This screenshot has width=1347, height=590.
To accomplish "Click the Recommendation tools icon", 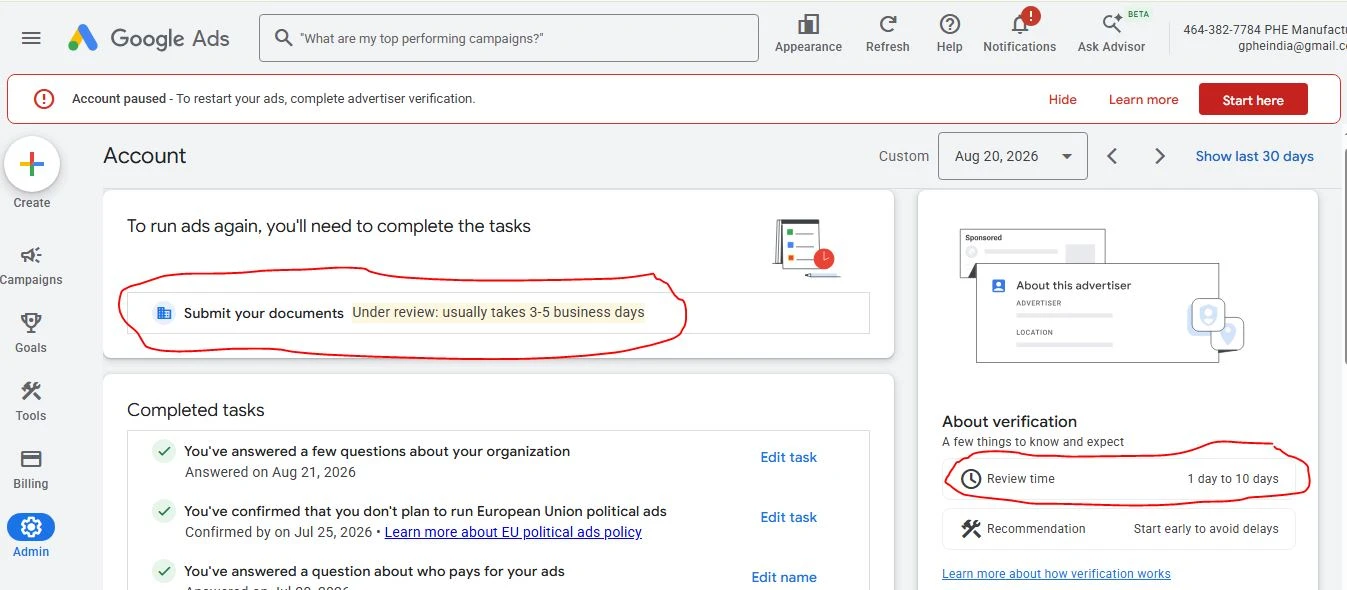I will pos(971,529).
